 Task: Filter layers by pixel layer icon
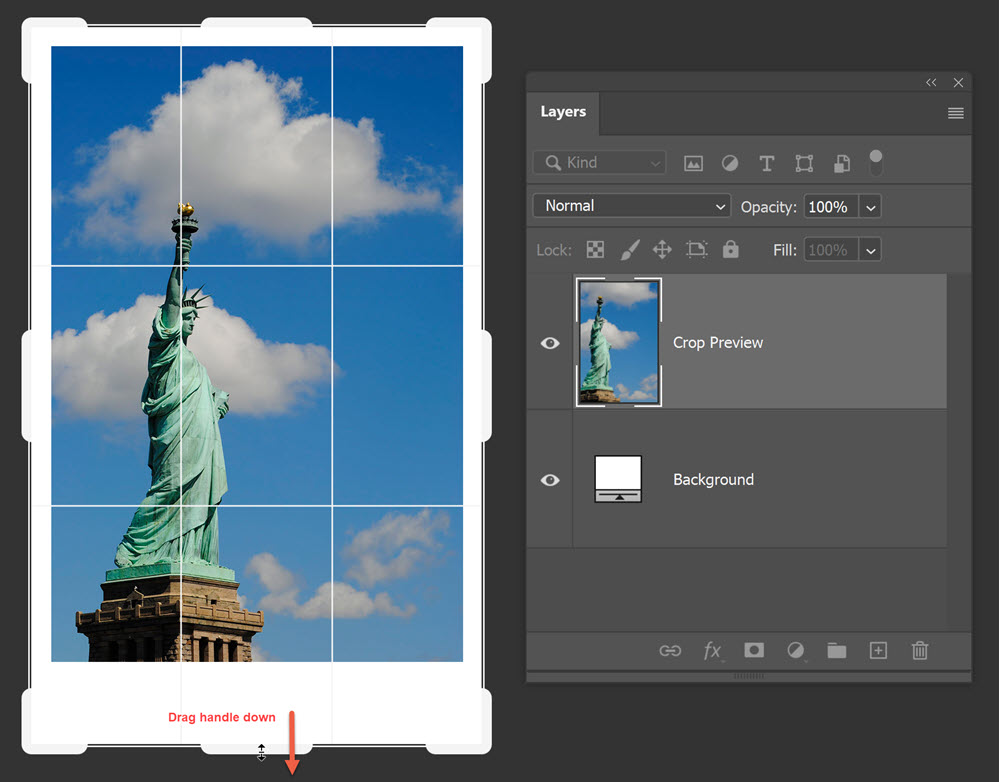pyautogui.click(x=693, y=163)
